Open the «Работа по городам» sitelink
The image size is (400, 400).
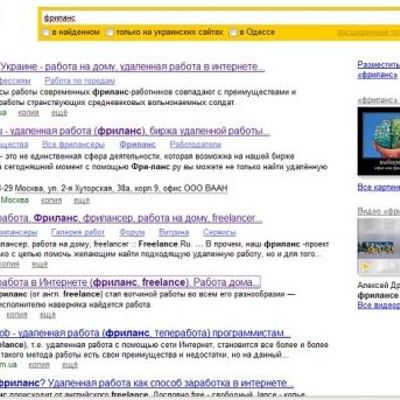point(80,81)
